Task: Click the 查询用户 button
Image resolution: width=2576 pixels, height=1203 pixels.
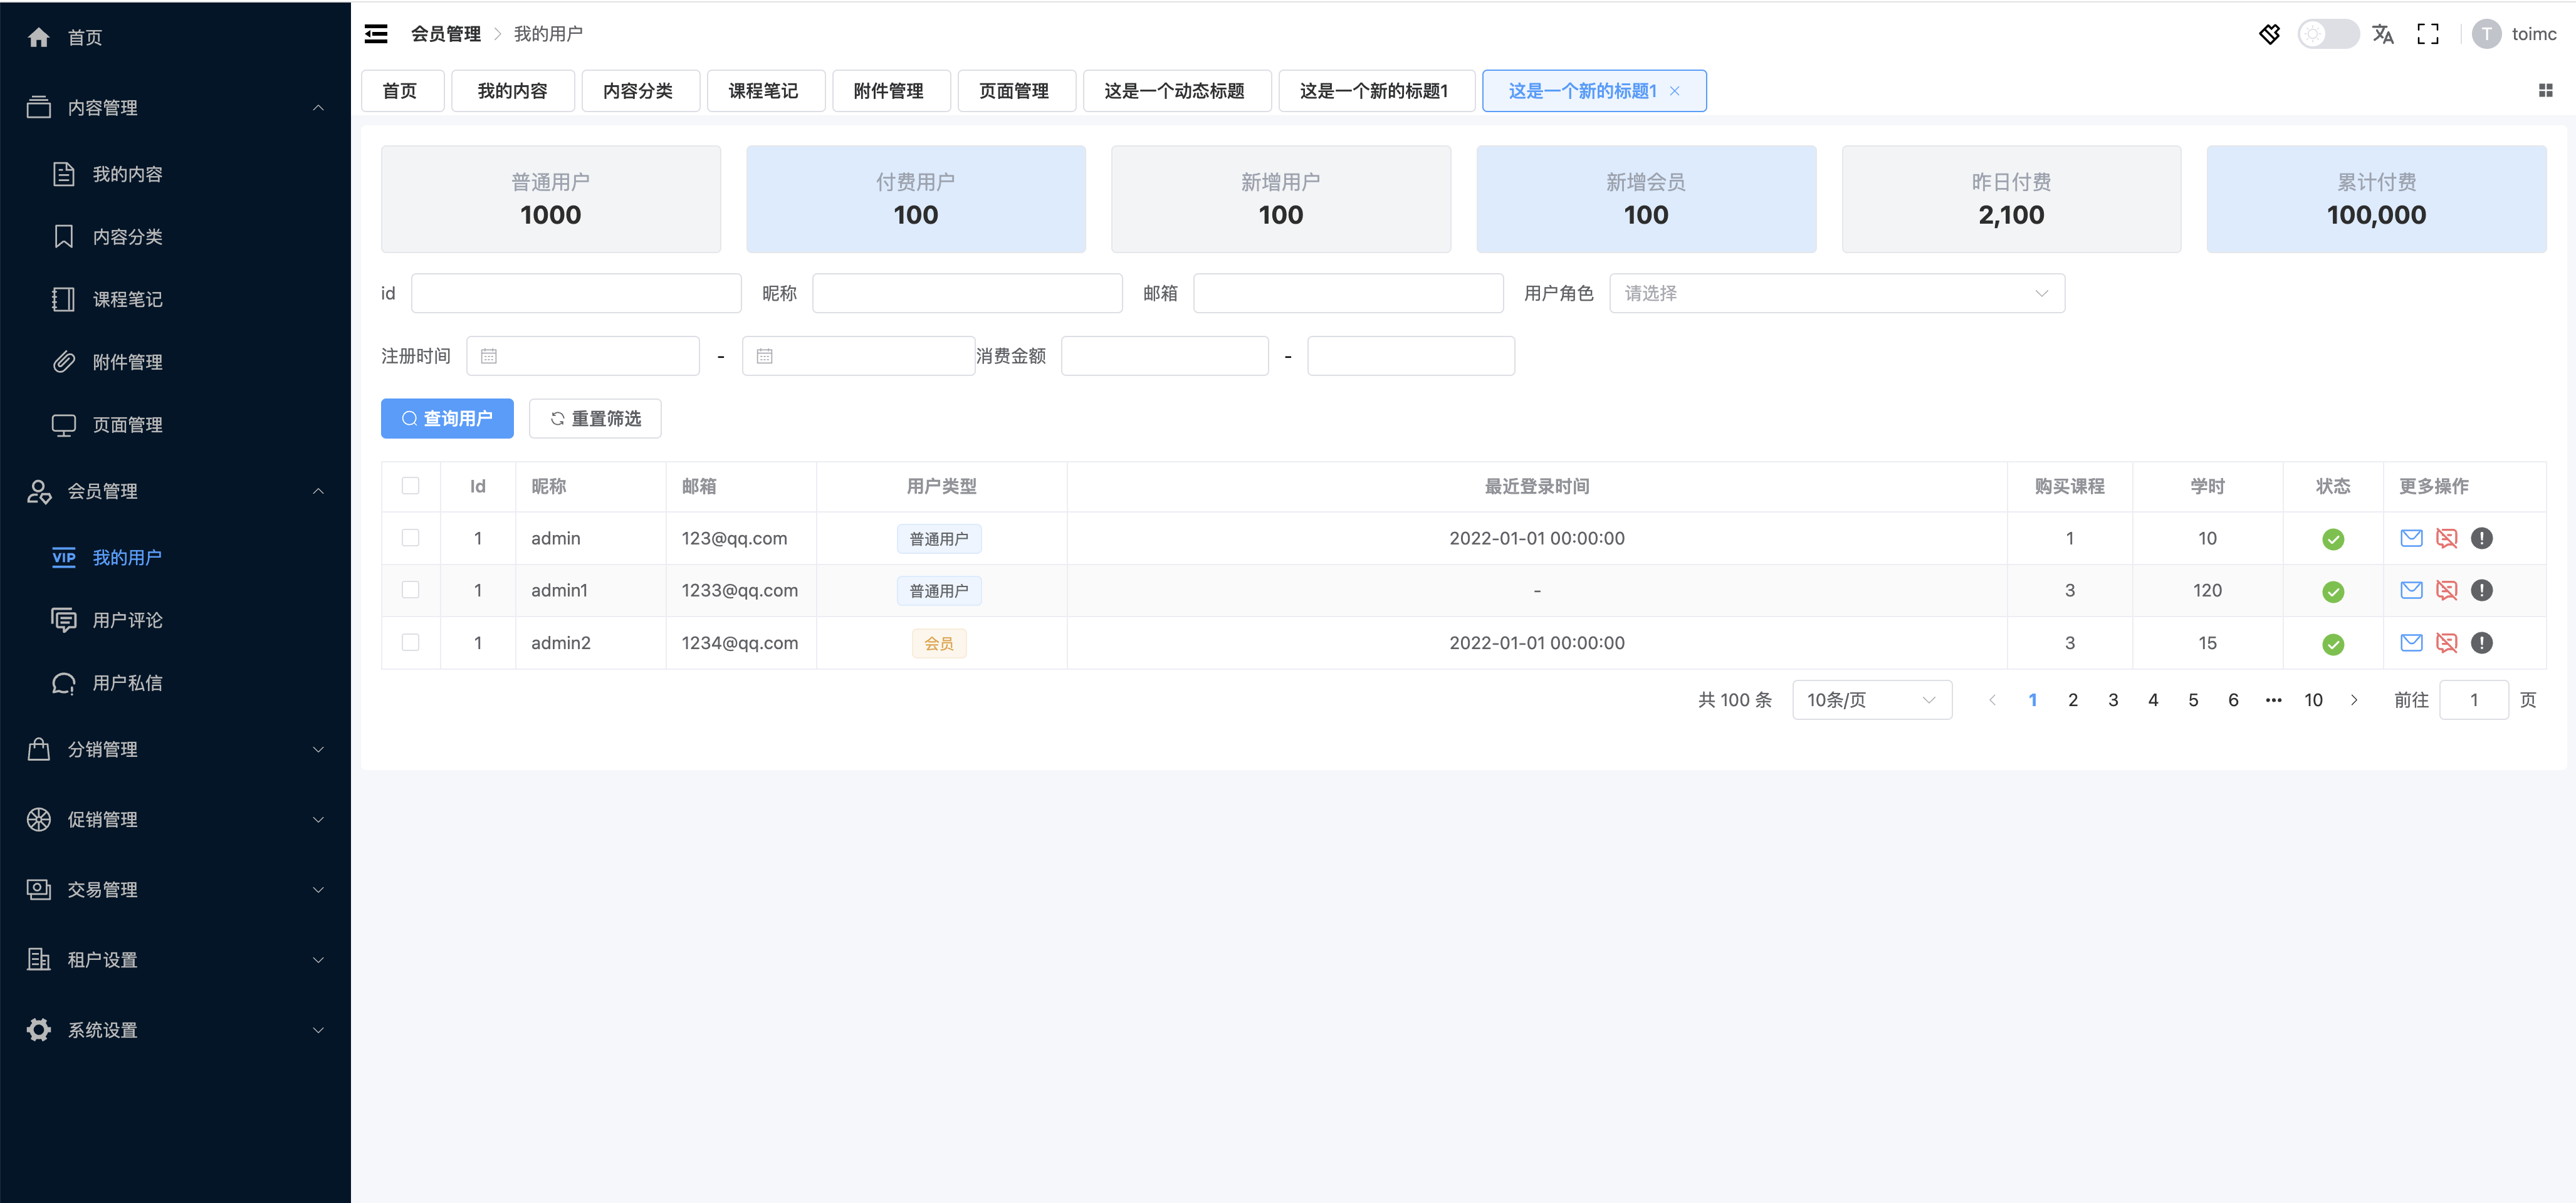Action: 447,418
